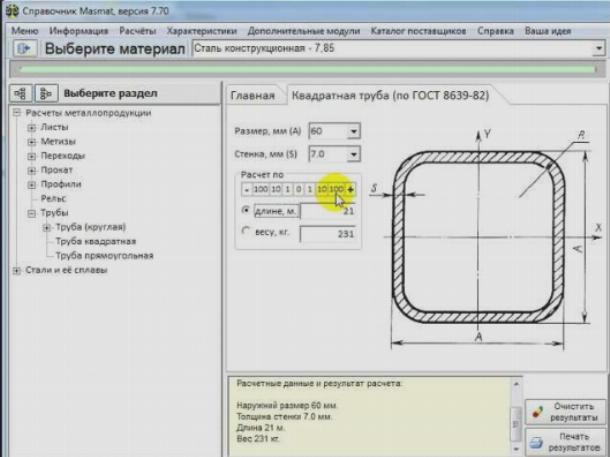Expand the Листы tree node
This screenshot has height=457, width=610.
tap(32, 128)
